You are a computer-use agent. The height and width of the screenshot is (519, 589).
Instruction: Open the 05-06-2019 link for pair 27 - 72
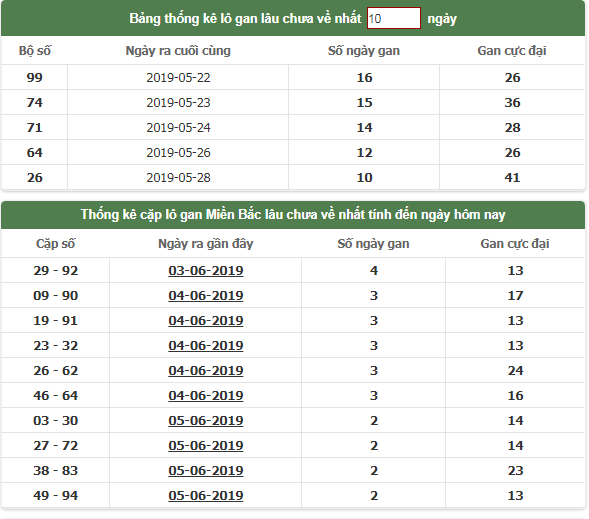[x=205, y=445]
